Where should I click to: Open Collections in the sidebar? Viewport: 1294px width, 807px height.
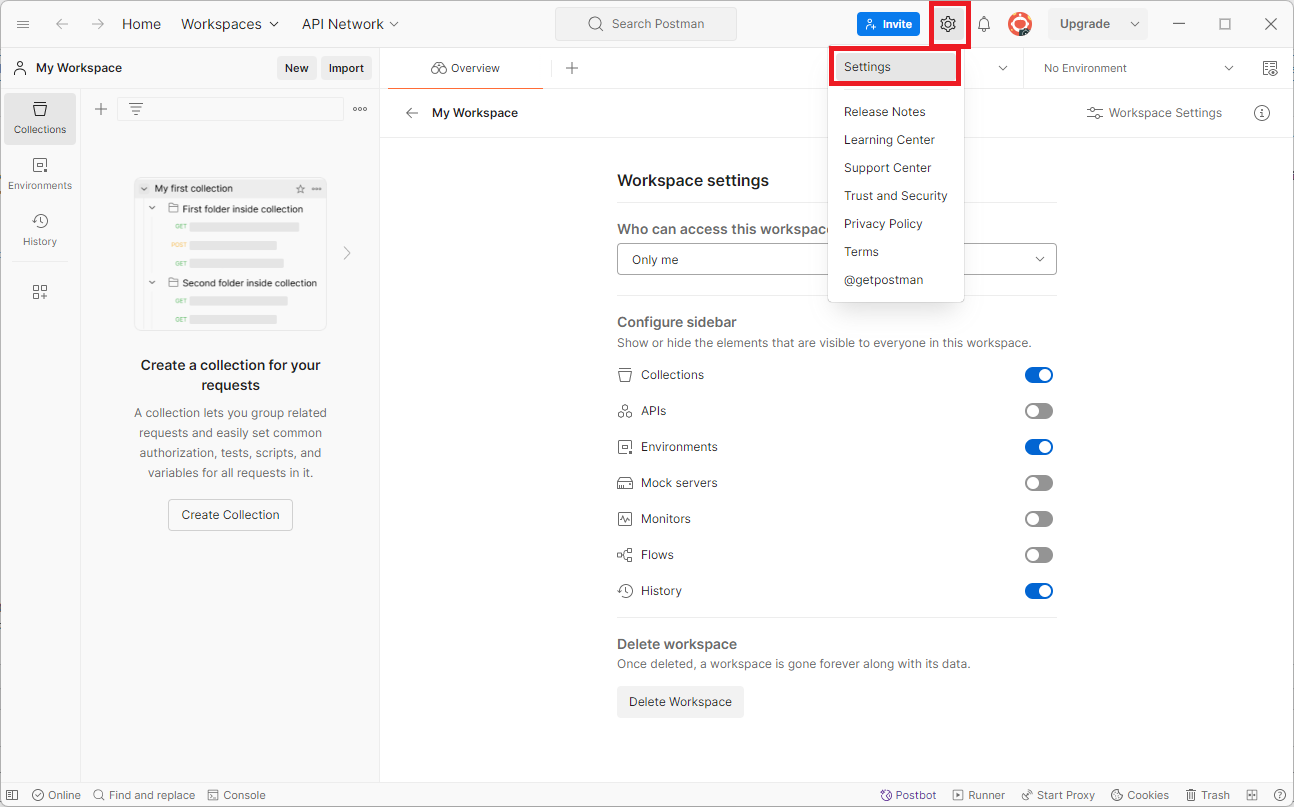(x=40, y=118)
